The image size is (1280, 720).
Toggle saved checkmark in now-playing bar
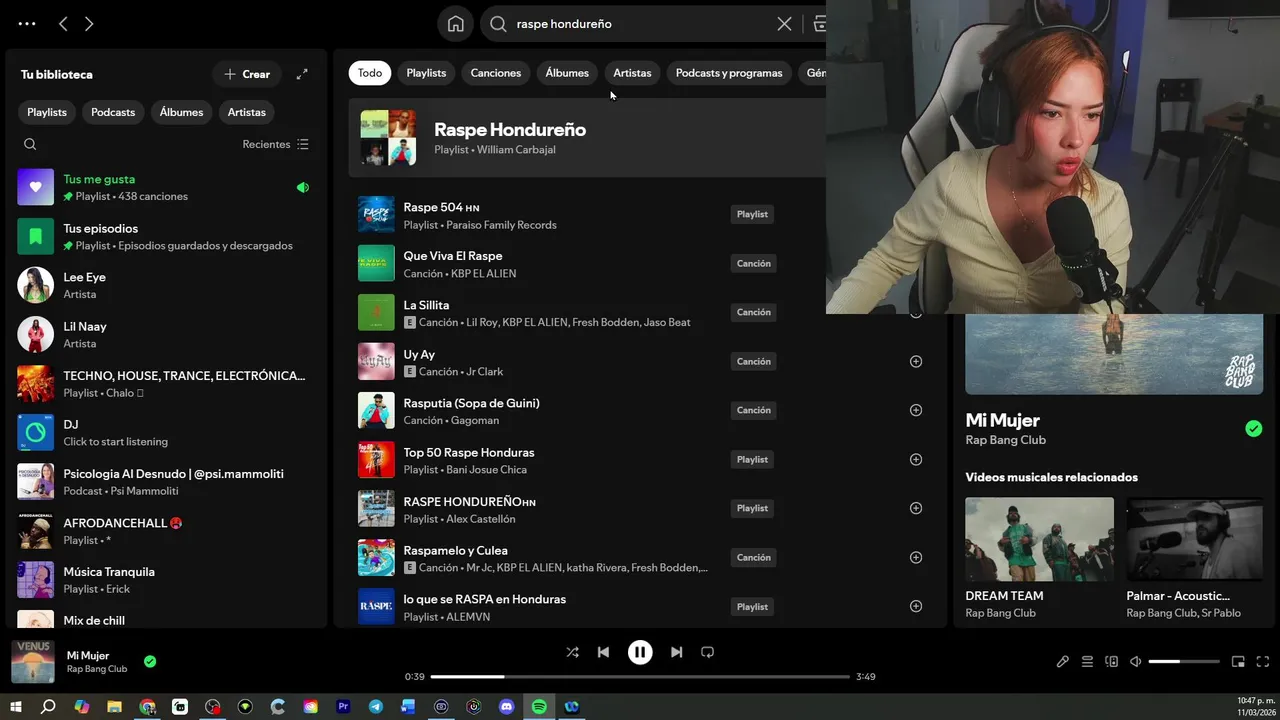(x=150, y=661)
